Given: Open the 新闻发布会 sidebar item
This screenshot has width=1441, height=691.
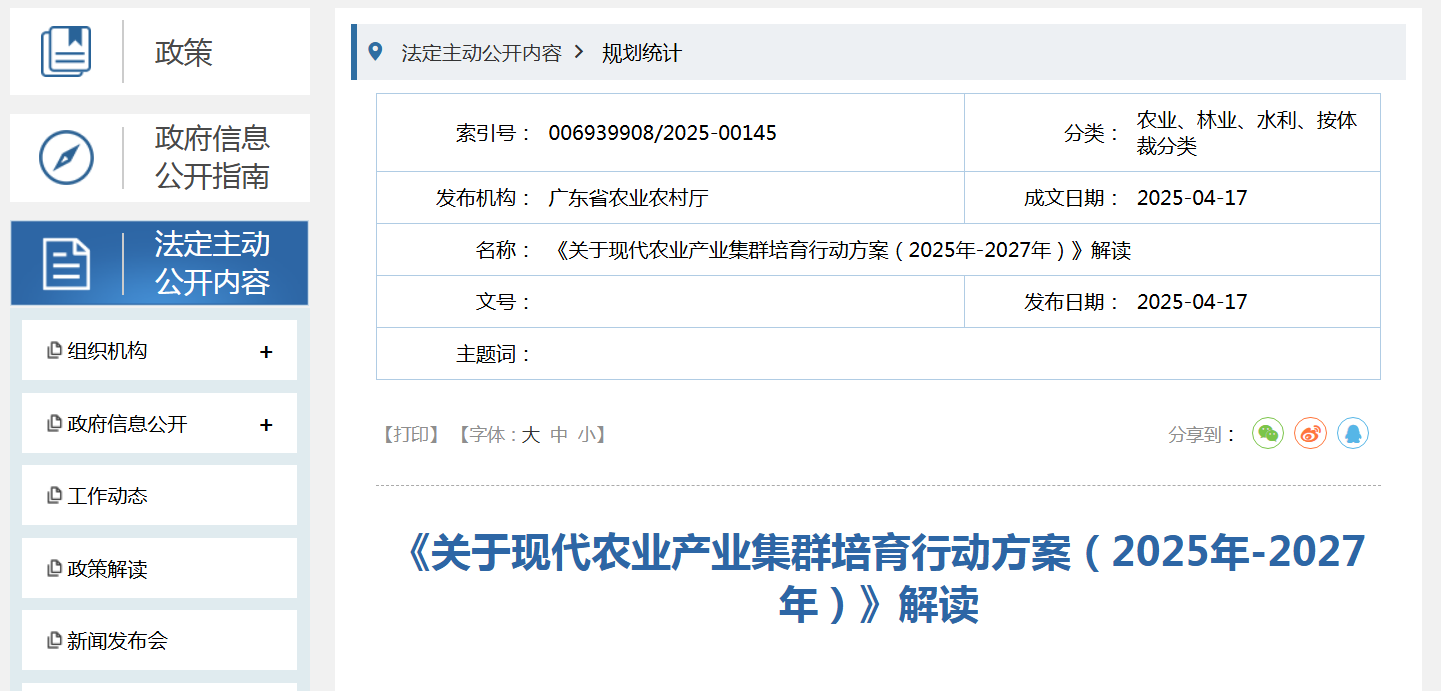Looking at the screenshot, I should point(117,641).
